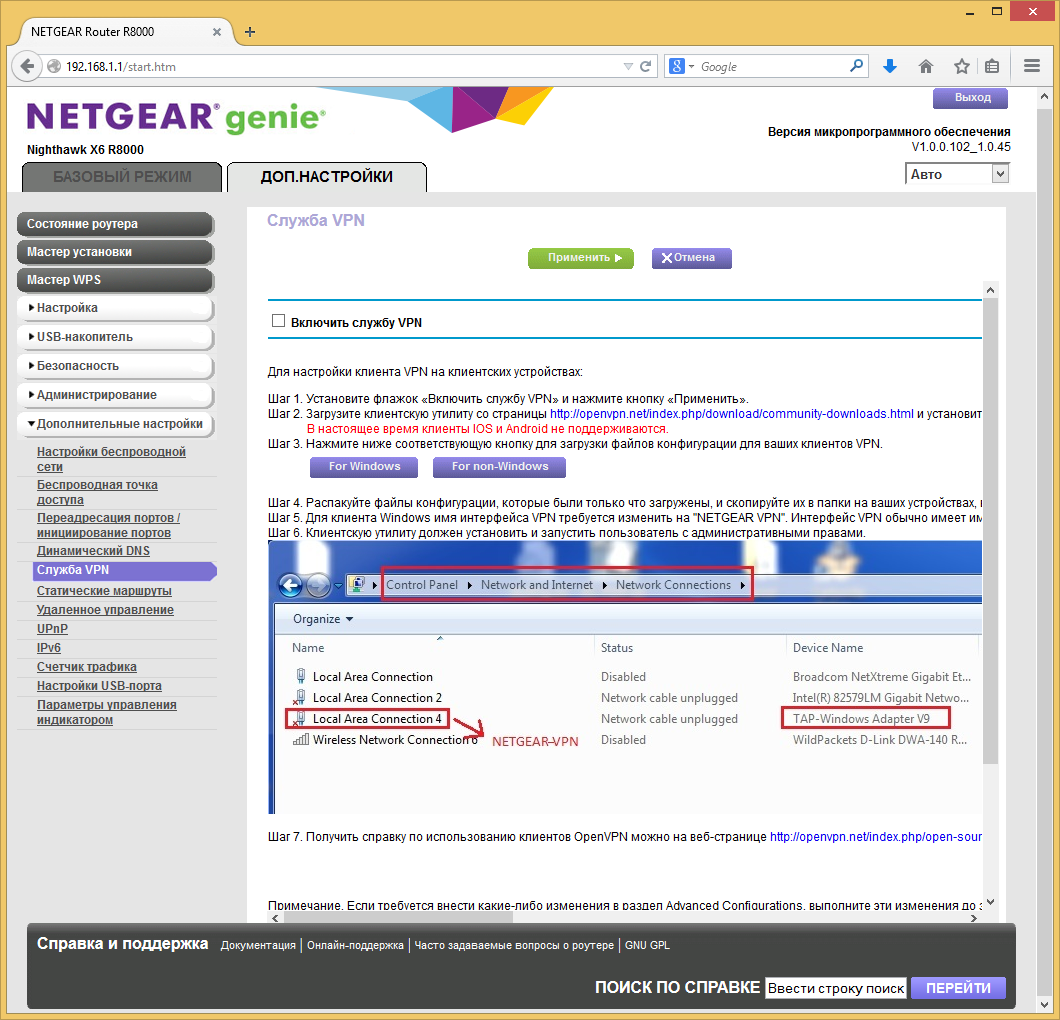Click the NETGEAR genie logo
This screenshot has width=1060, height=1020.
point(176,117)
